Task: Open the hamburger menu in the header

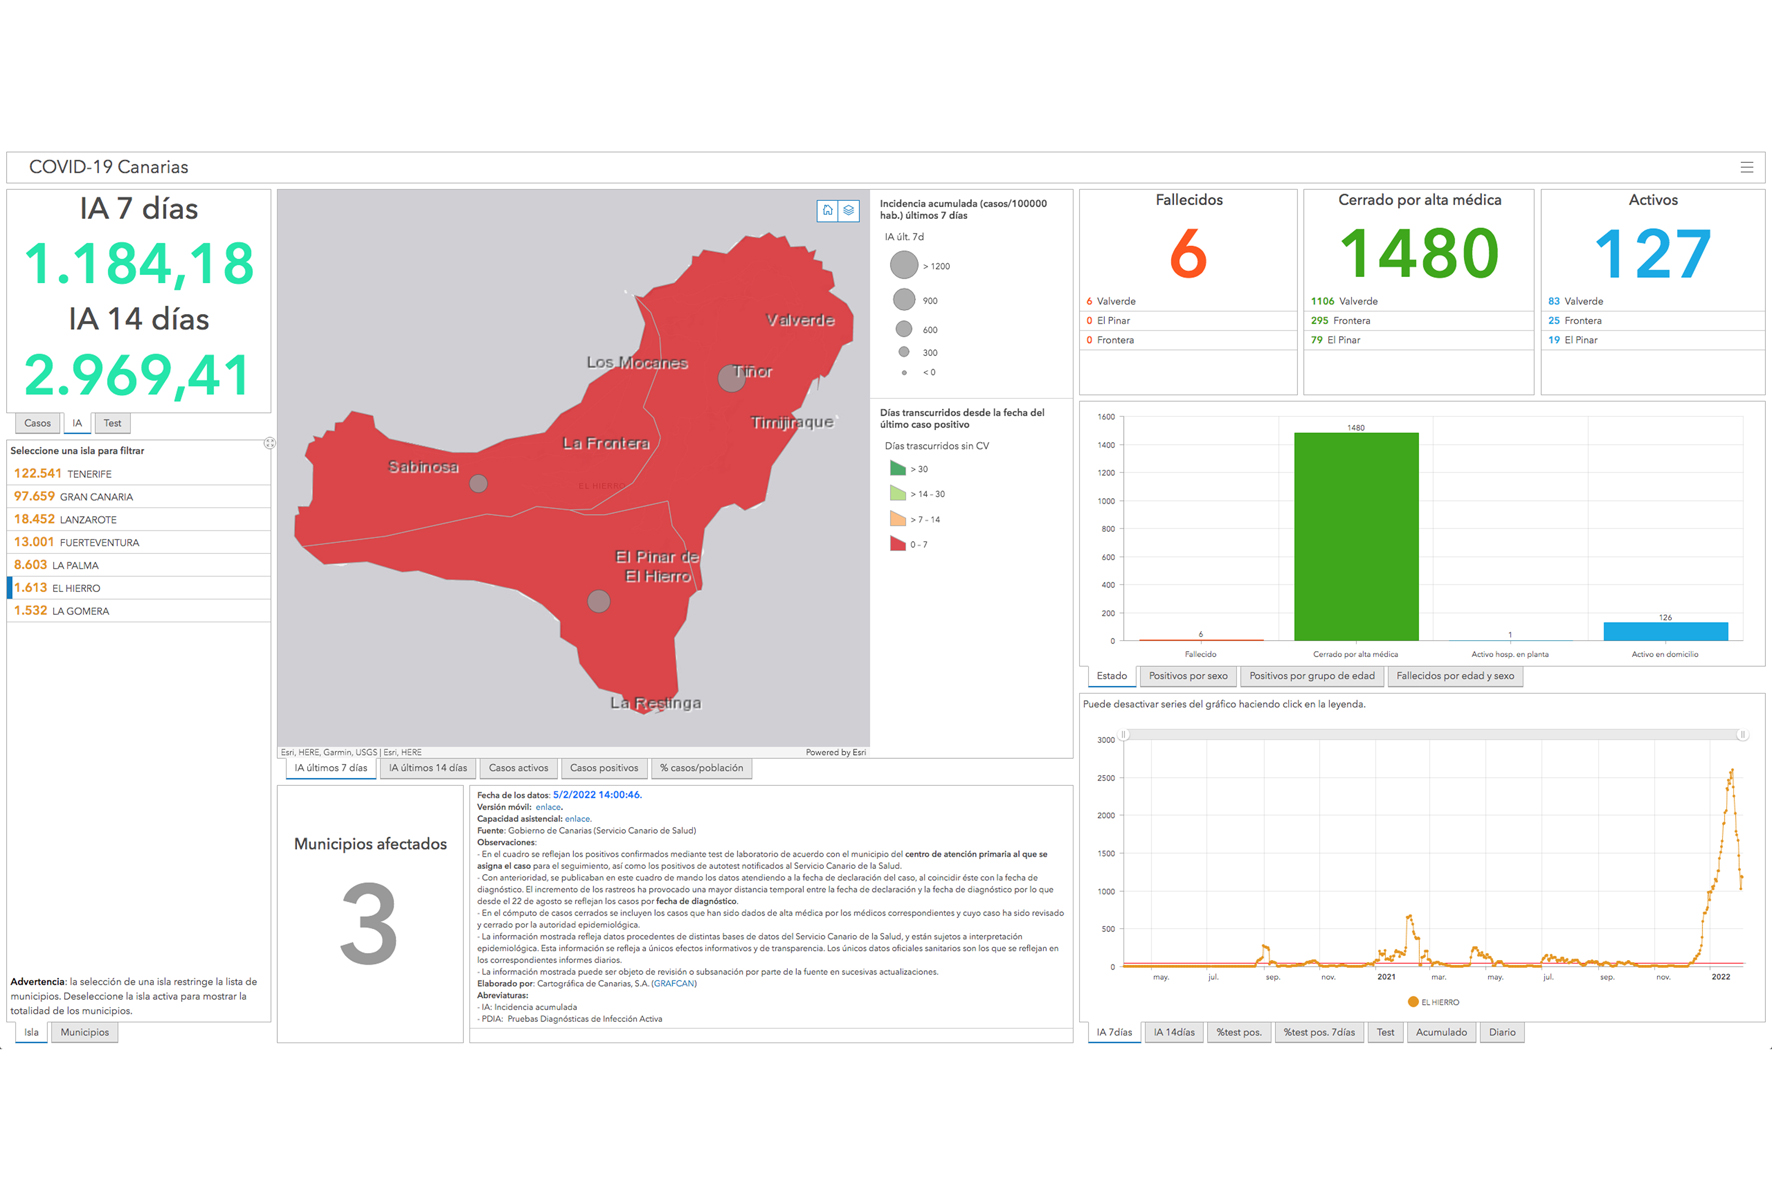Action: (1746, 168)
